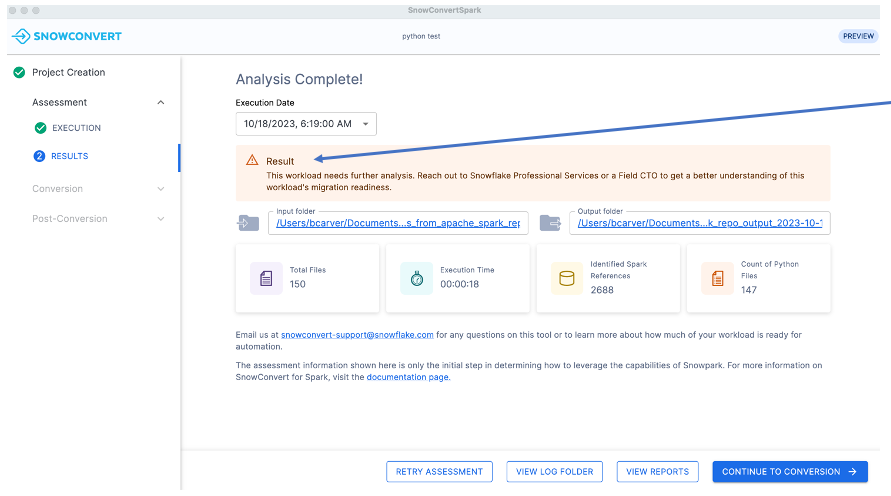
Task: Select the EXECUTION step in sidebar
Action: click(x=76, y=128)
